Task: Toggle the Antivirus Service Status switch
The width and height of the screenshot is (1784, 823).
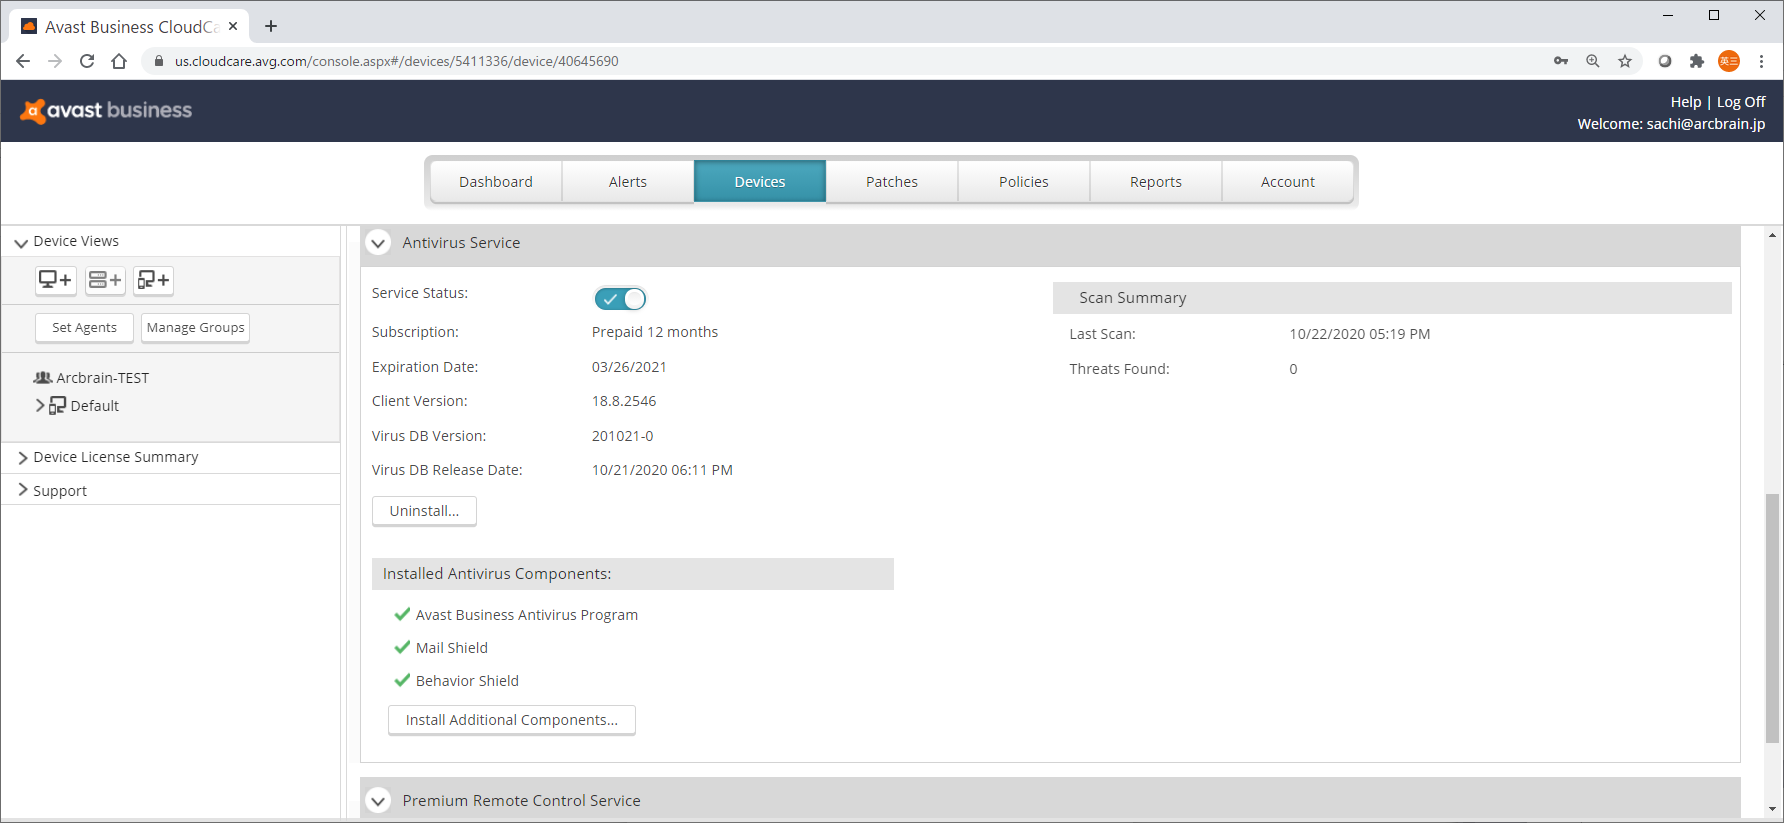Action: pos(620,298)
